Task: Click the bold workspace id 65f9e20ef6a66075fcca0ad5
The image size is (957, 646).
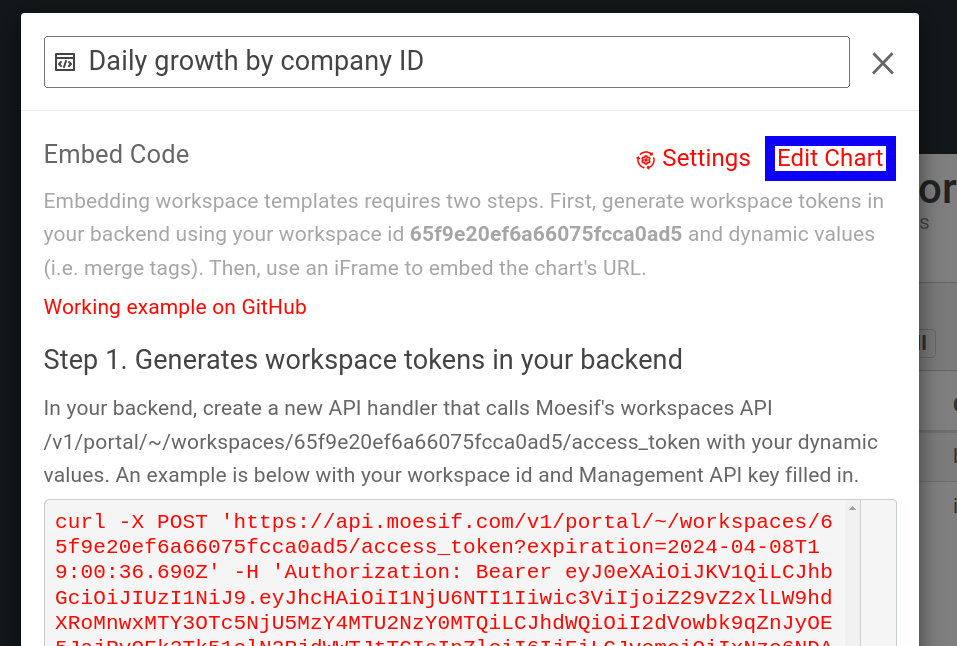Action: pos(545,235)
